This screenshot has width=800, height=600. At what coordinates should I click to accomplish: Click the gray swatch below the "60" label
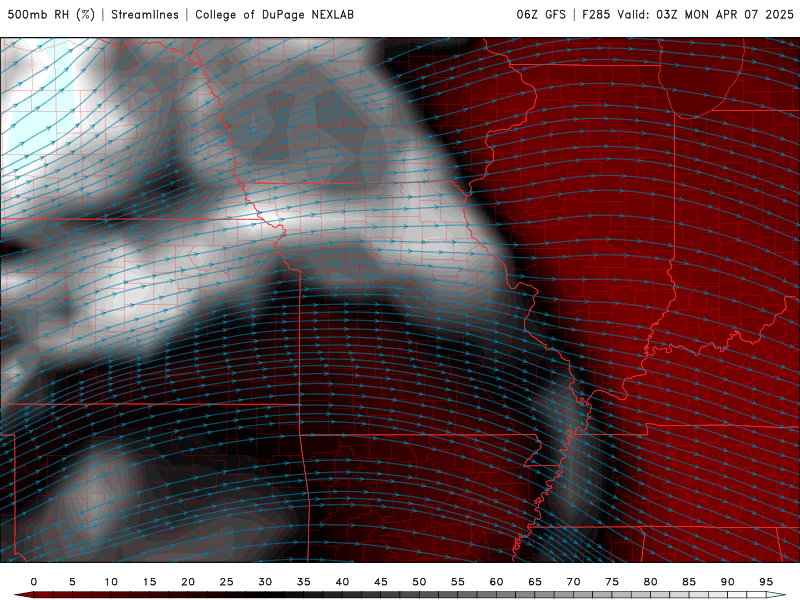click(506, 595)
